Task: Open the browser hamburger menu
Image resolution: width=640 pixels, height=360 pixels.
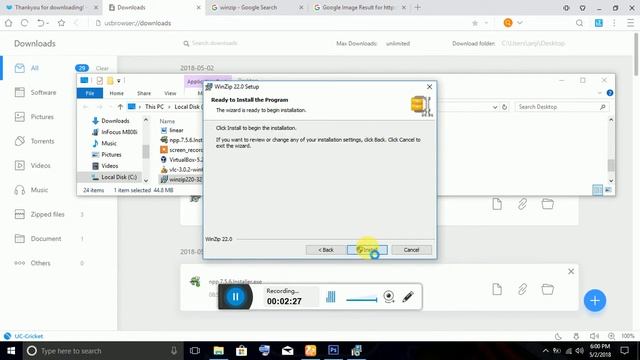Action: 630,23
